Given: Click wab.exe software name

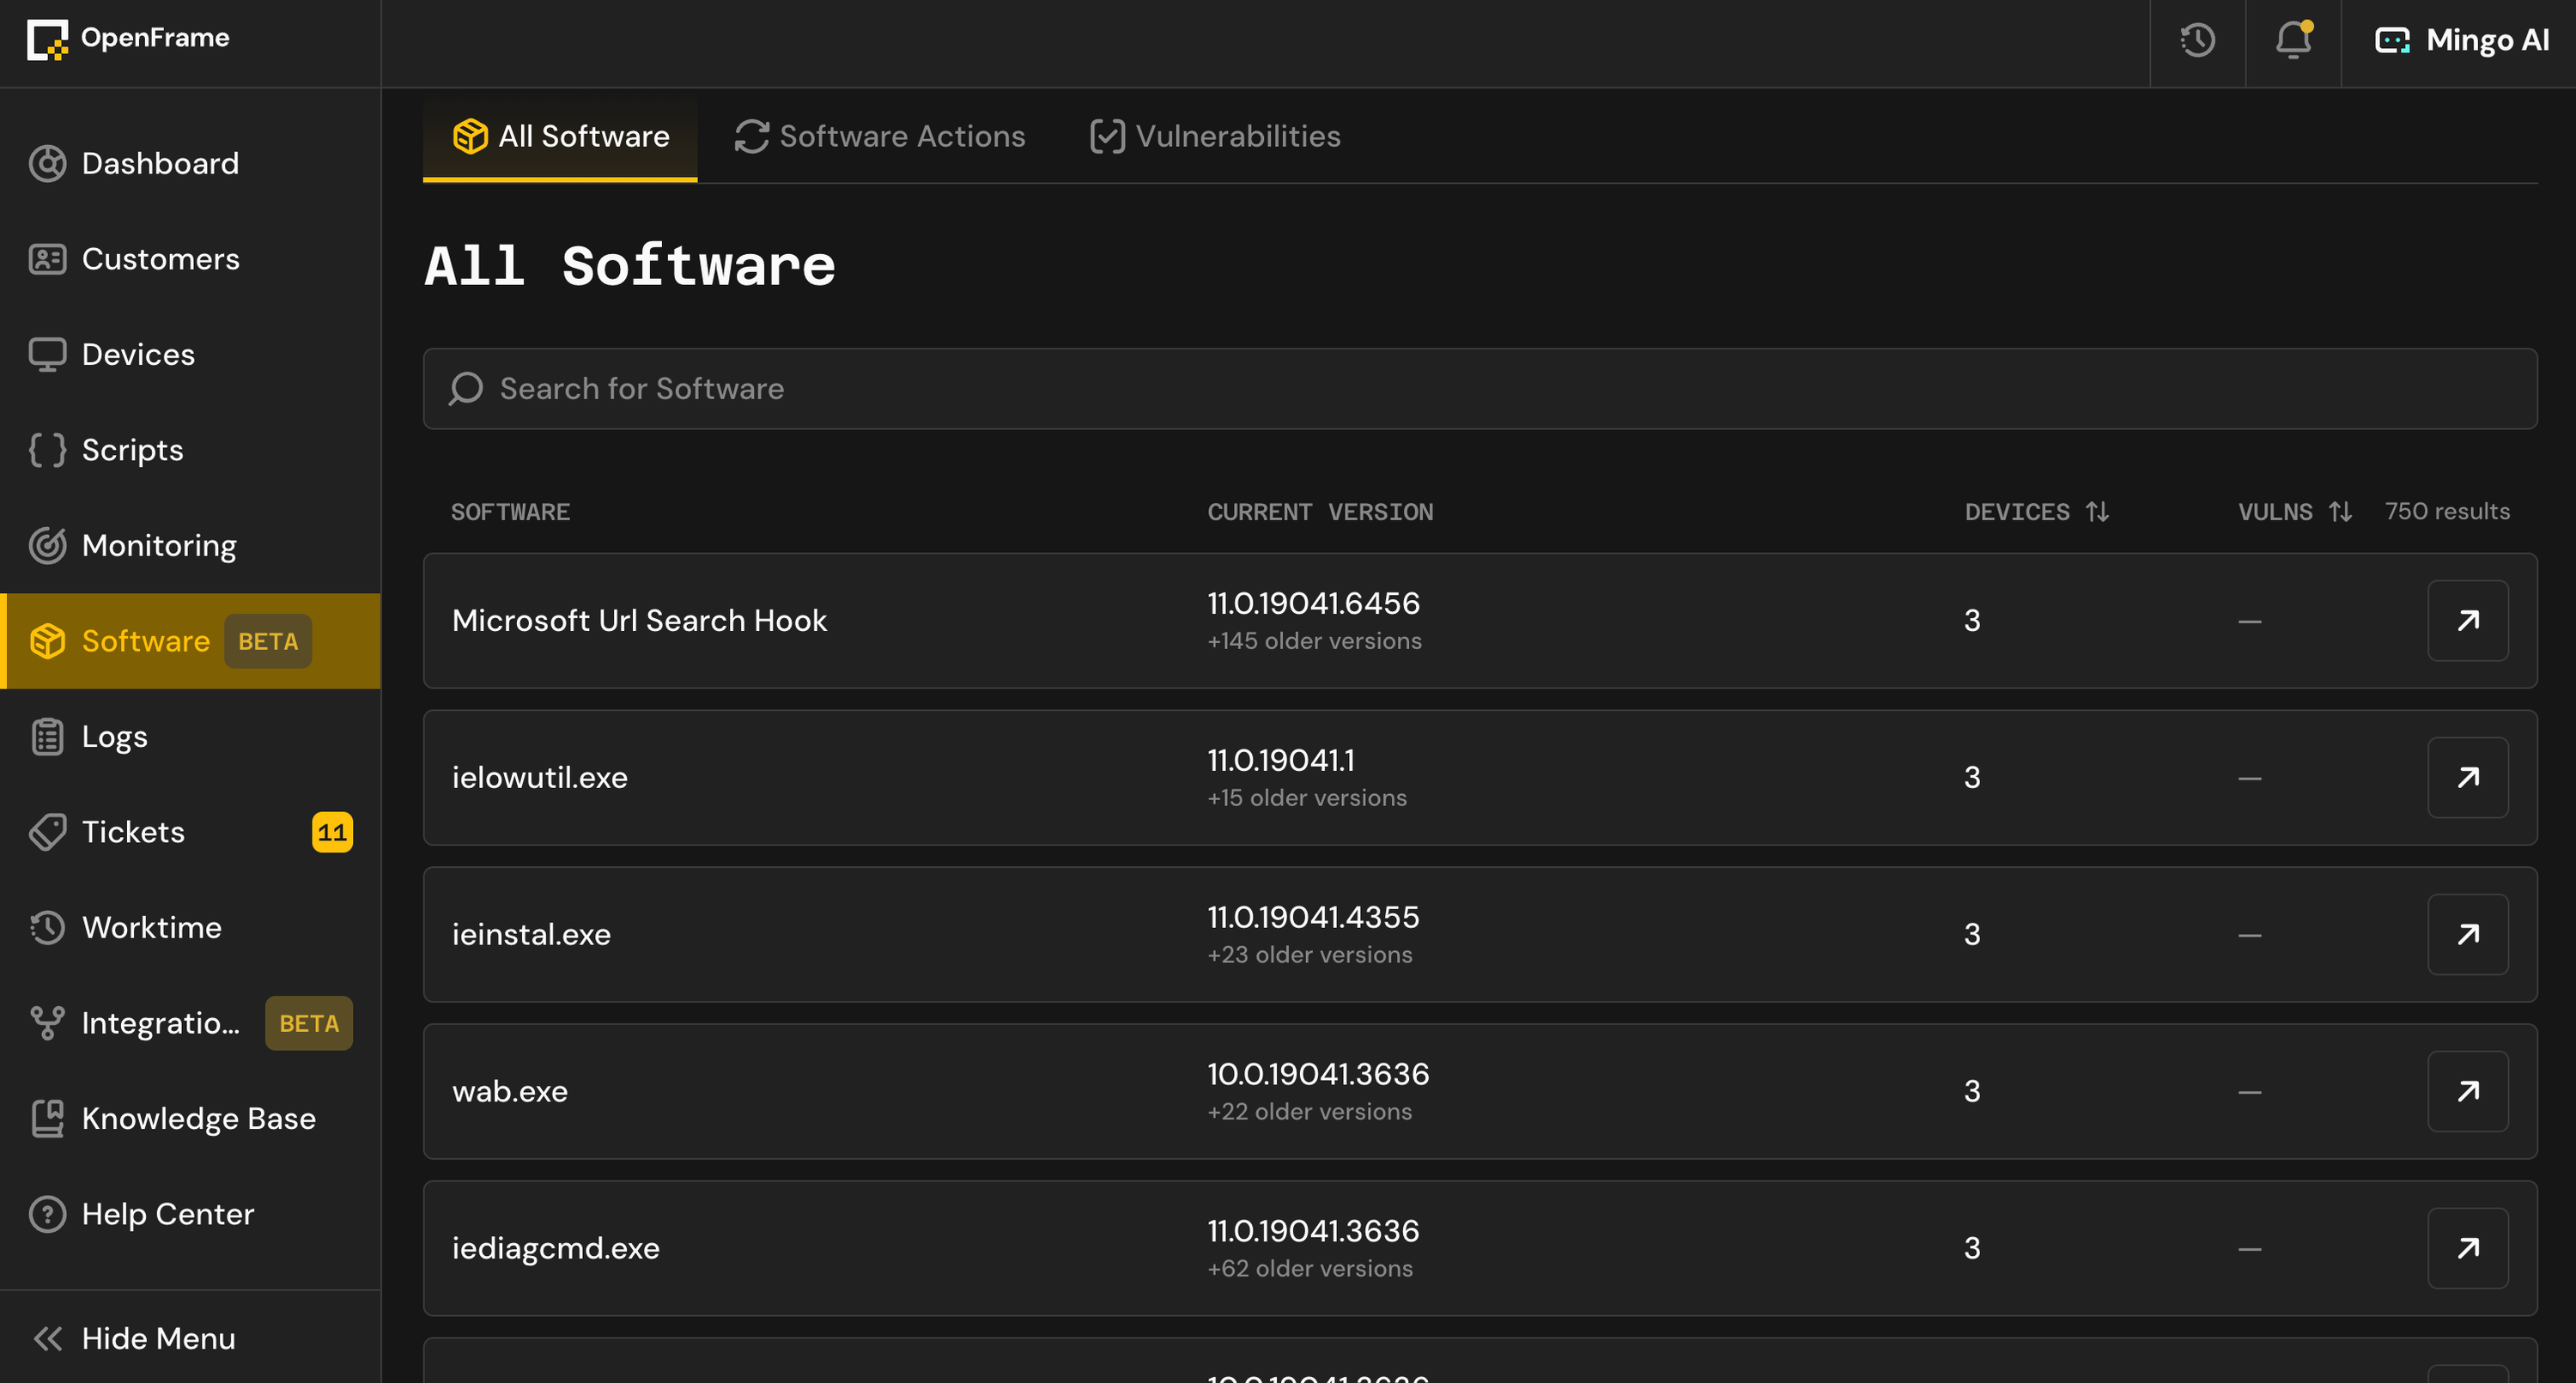Looking at the screenshot, I should coord(510,1091).
